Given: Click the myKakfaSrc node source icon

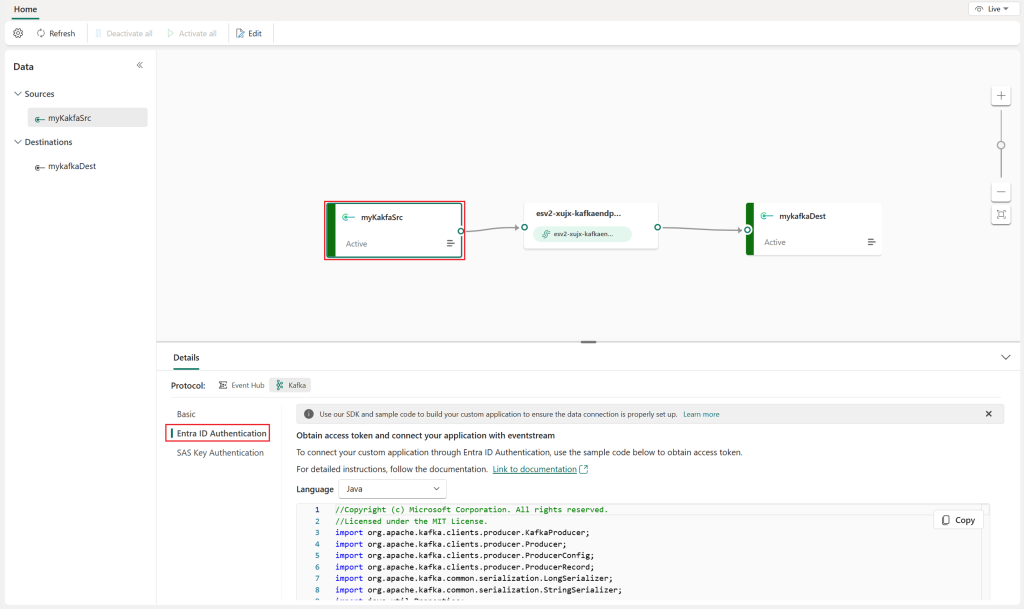Looking at the screenshot, I should point(348,217).
